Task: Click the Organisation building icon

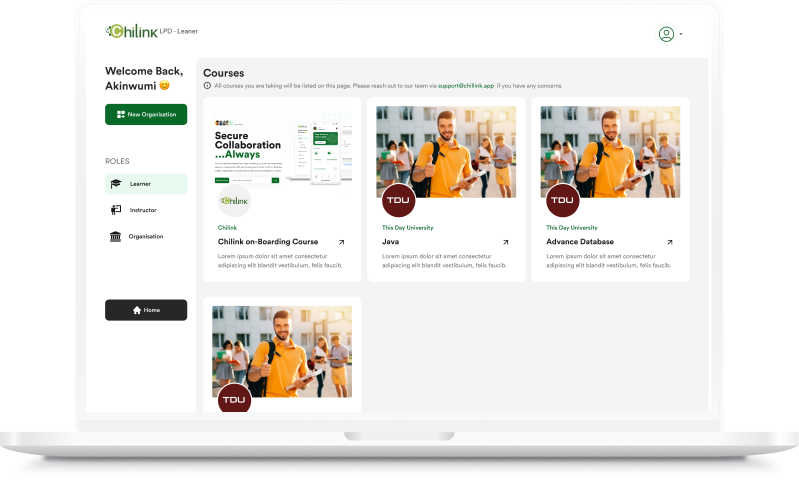Action: (116, 236)
